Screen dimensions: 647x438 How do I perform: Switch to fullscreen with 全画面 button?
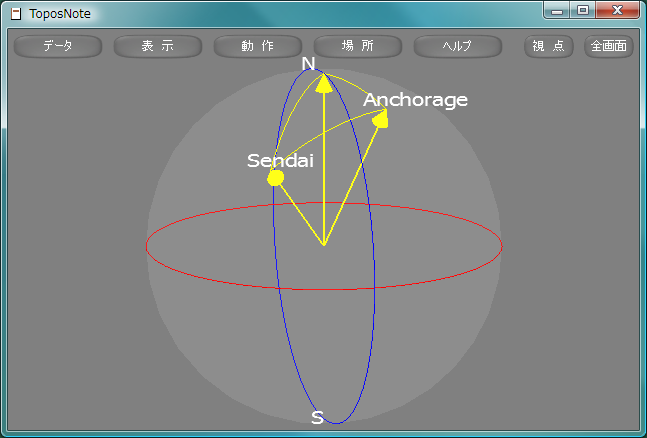click(x=609, y=46)
